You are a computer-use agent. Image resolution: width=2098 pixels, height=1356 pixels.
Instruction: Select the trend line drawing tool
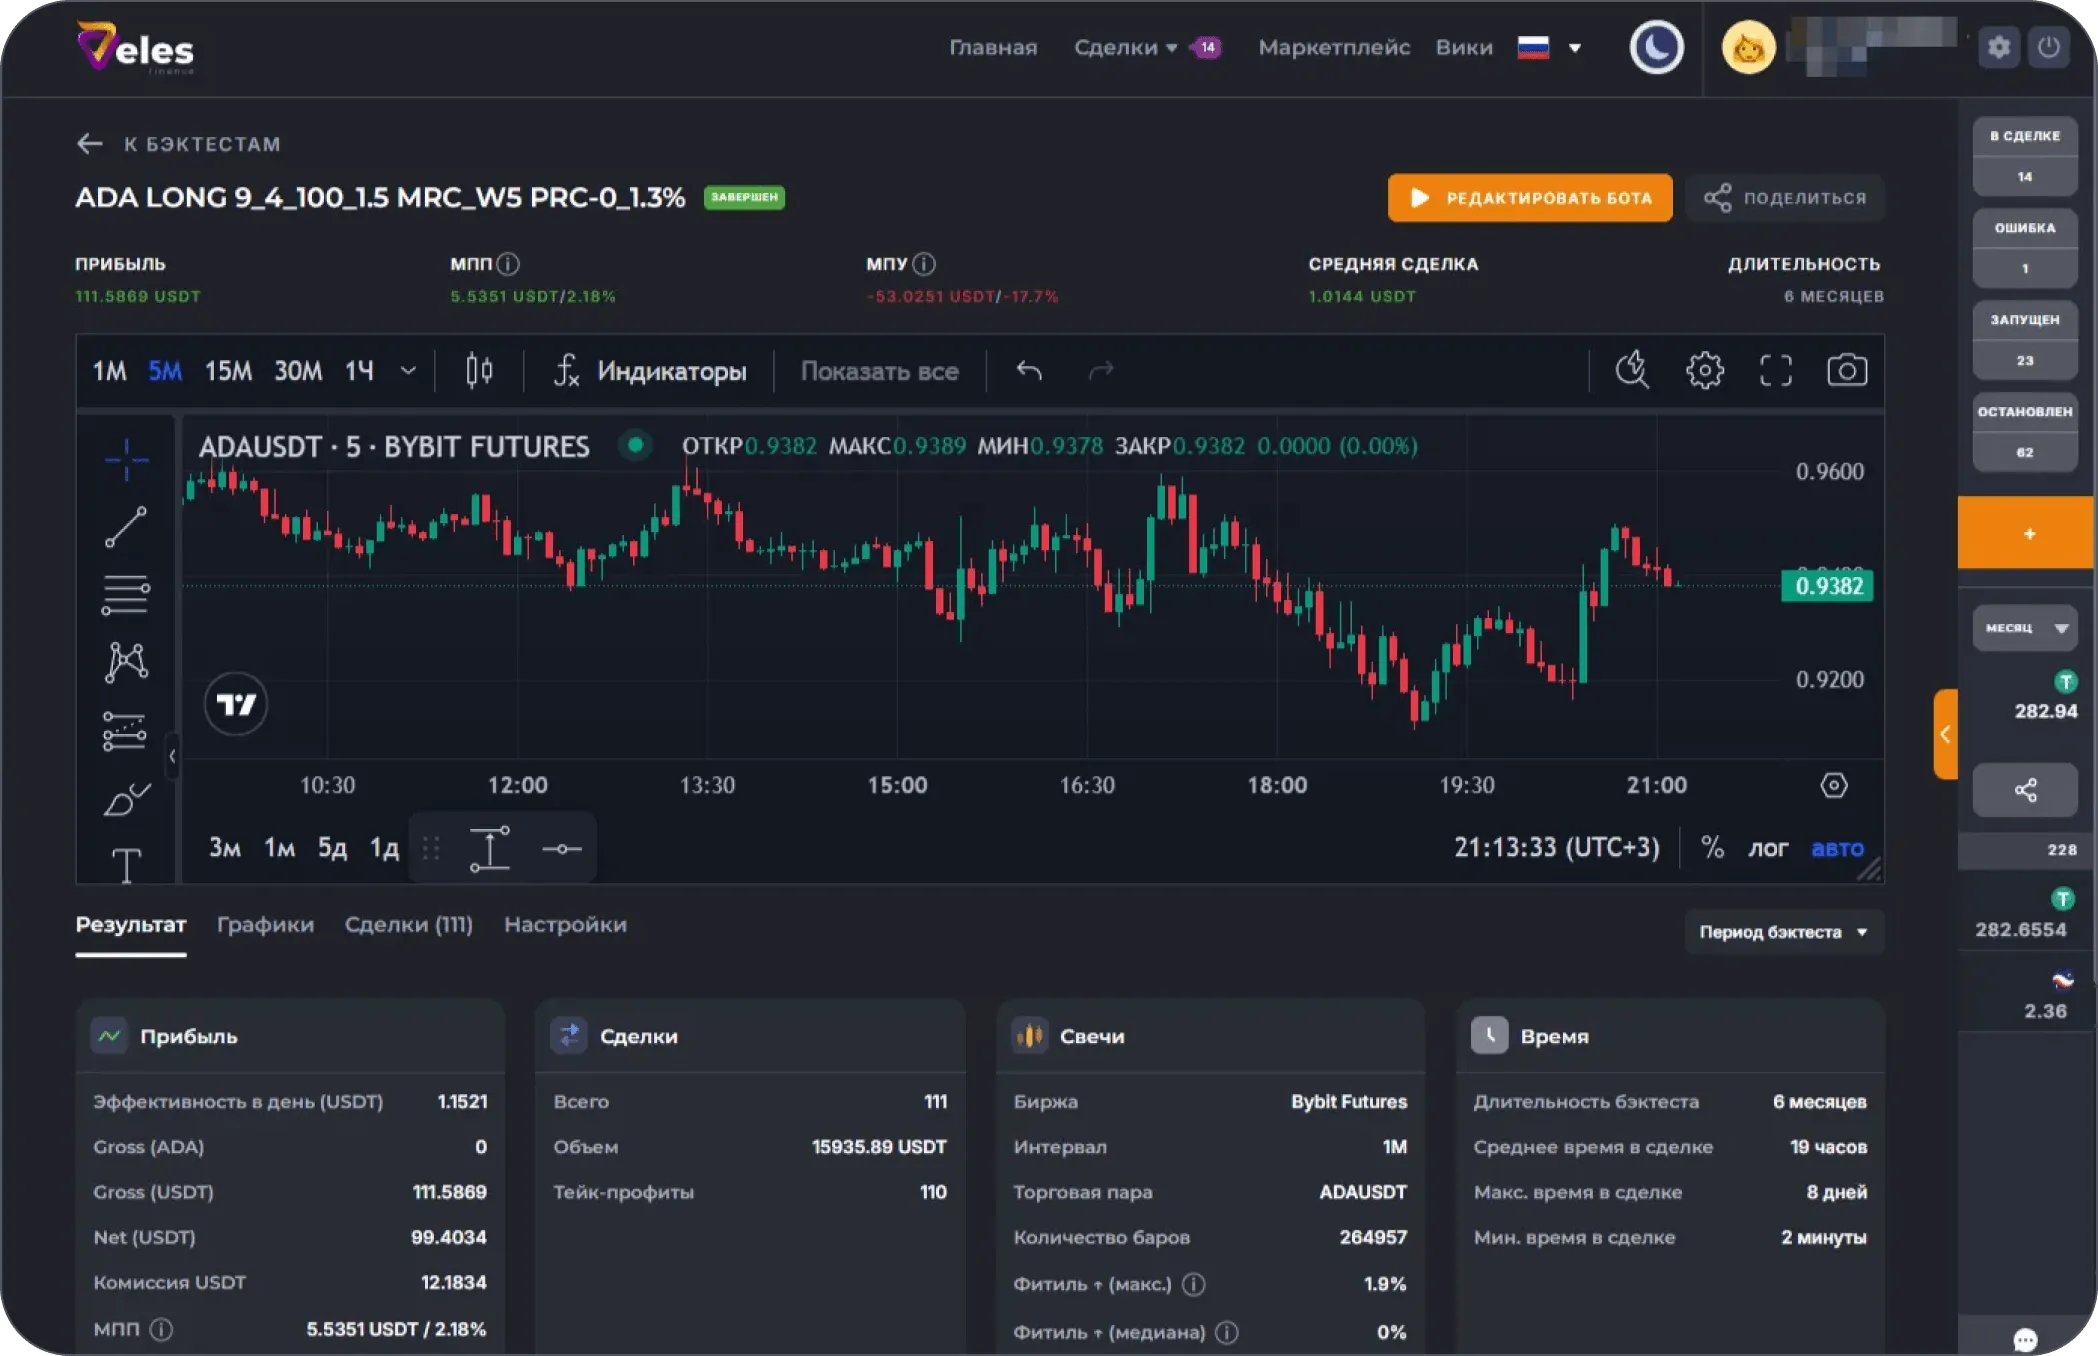126,527
